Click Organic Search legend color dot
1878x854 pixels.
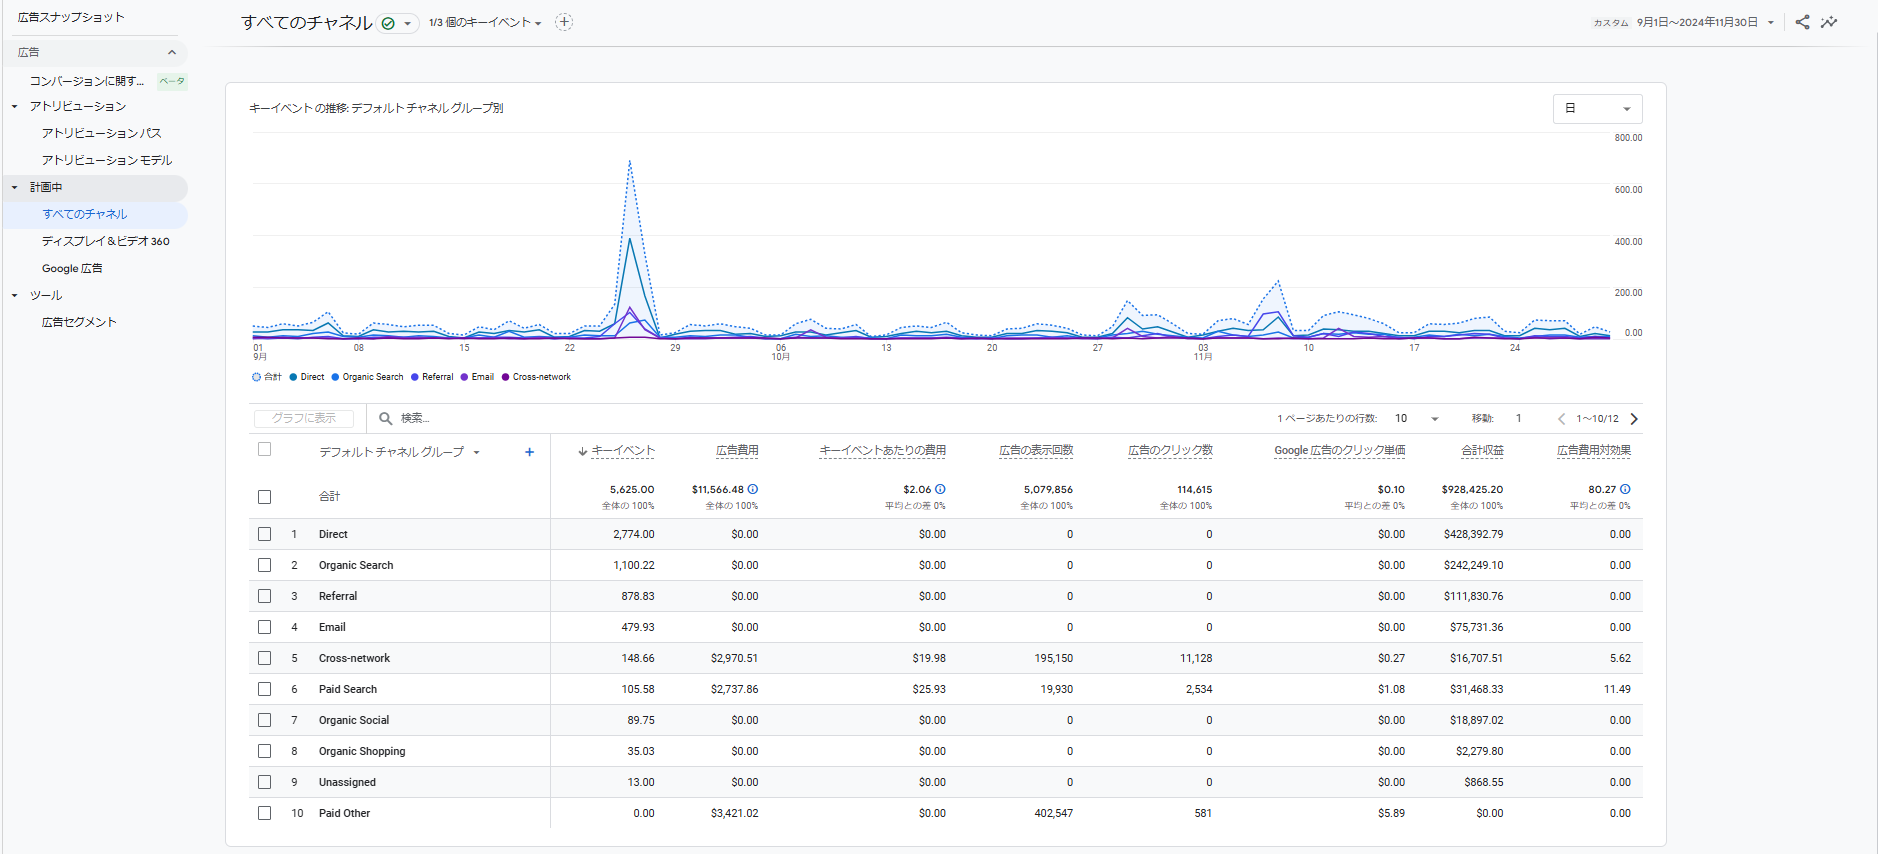click(x=335, y=377)
